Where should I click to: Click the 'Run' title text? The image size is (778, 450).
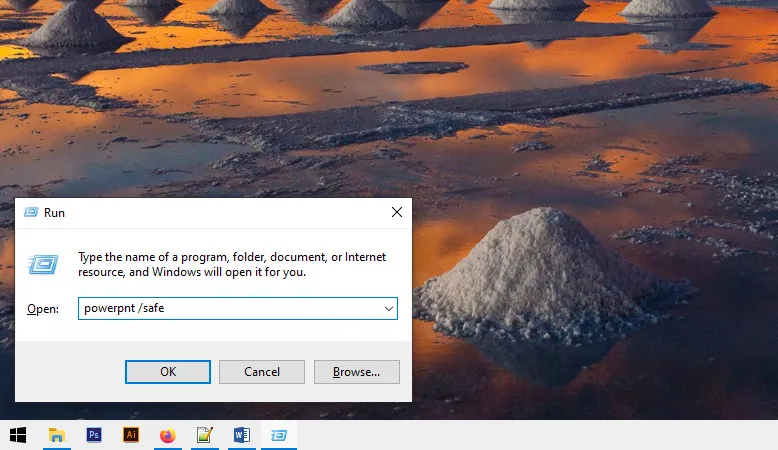(55, 213)
